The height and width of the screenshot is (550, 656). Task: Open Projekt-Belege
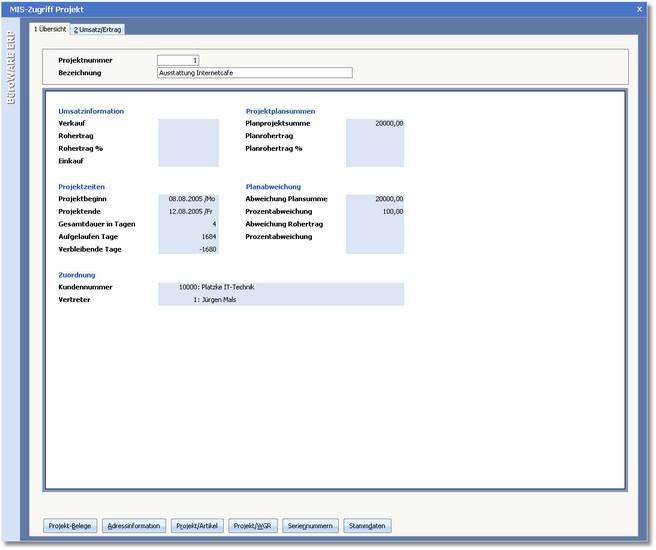coord(71,526)
